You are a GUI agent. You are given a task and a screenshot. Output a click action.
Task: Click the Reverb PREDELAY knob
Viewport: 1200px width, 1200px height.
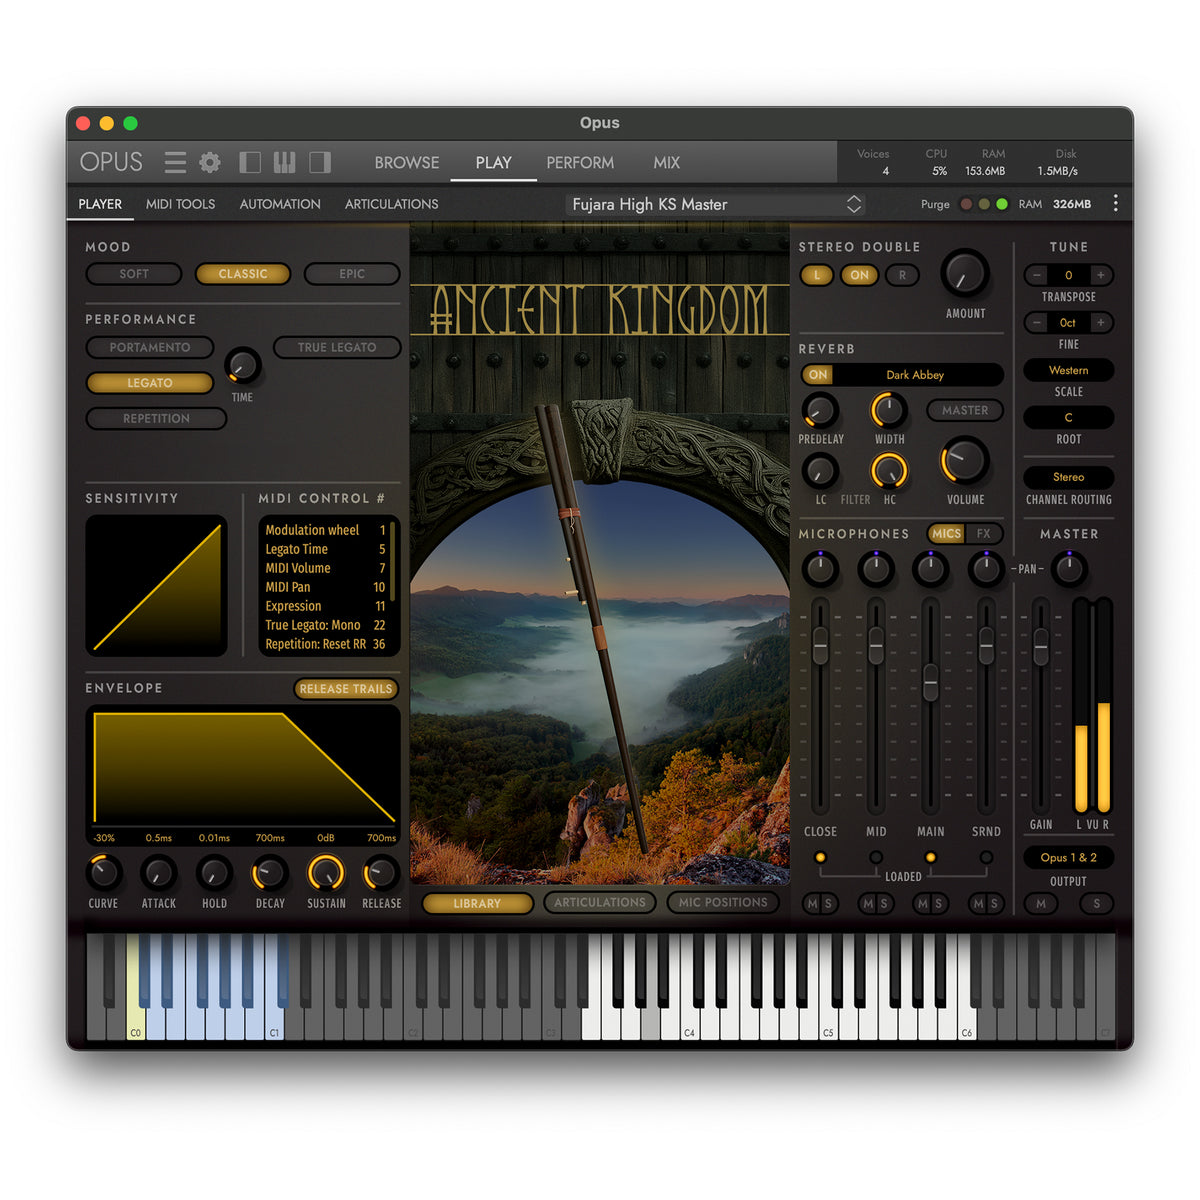[x=820, y=410]
